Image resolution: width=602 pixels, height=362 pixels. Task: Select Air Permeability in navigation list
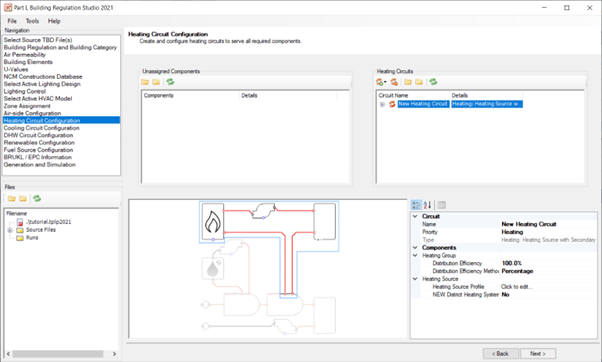coord(25,55)
